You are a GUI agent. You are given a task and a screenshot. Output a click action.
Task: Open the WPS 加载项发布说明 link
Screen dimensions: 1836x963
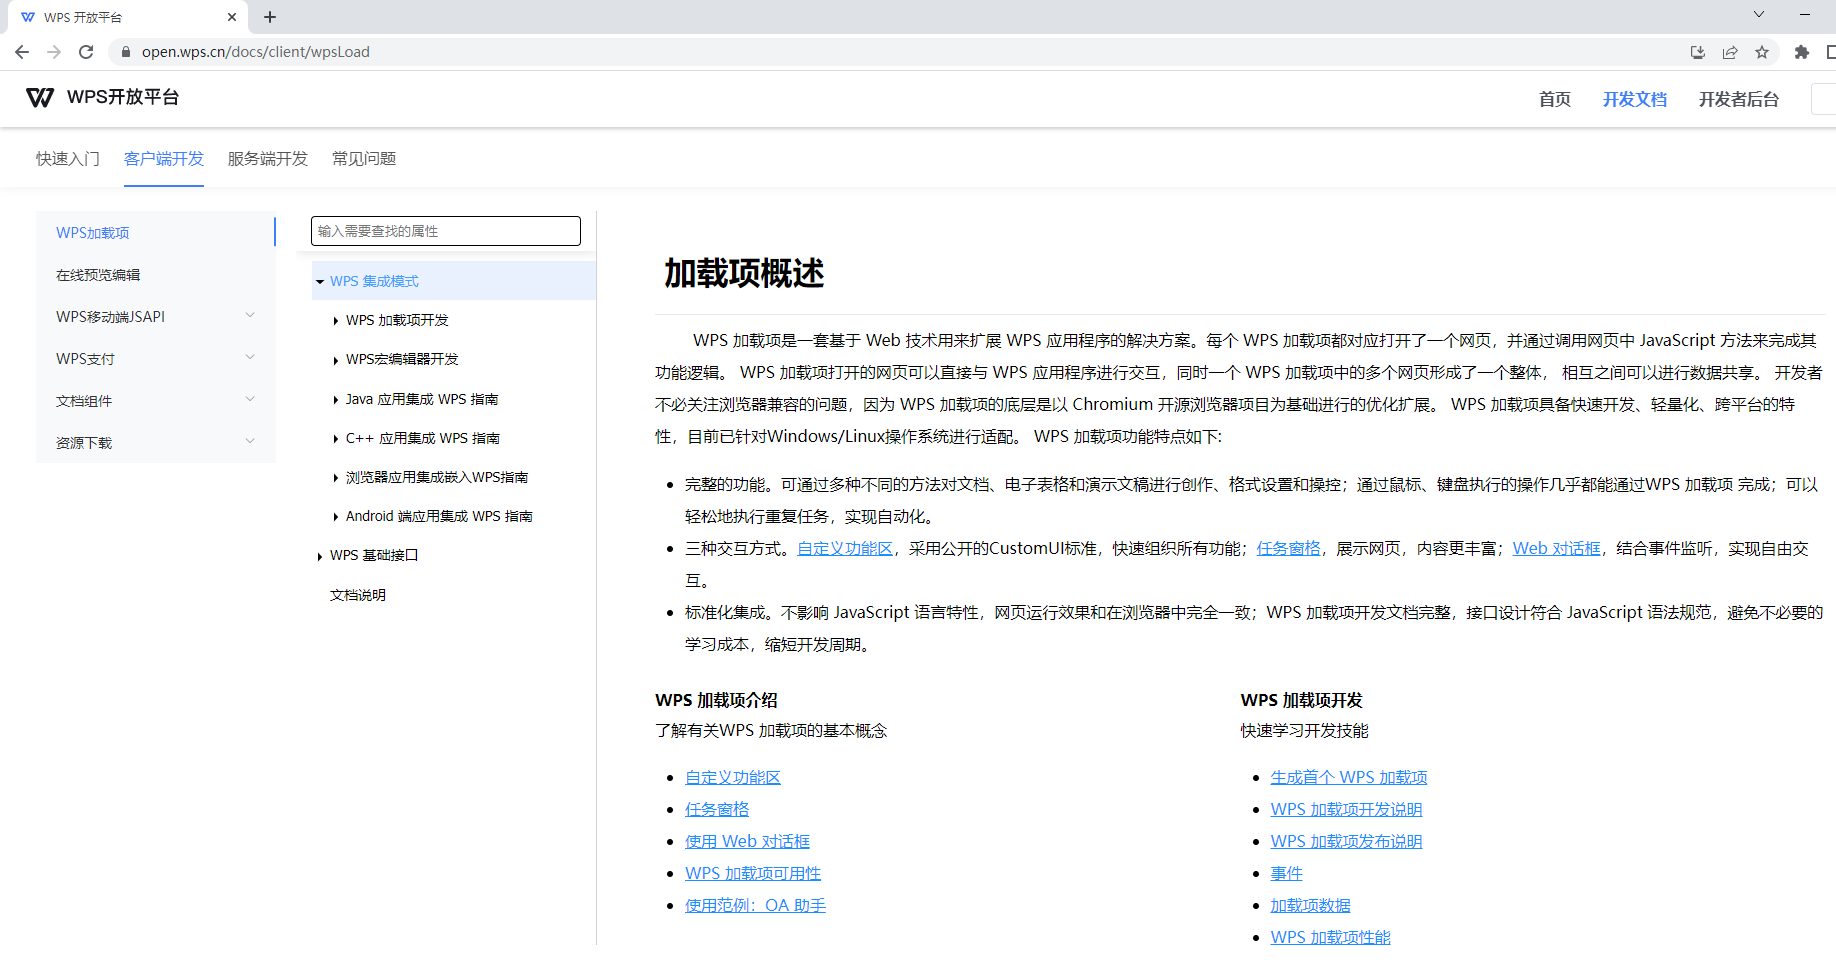1346,842
